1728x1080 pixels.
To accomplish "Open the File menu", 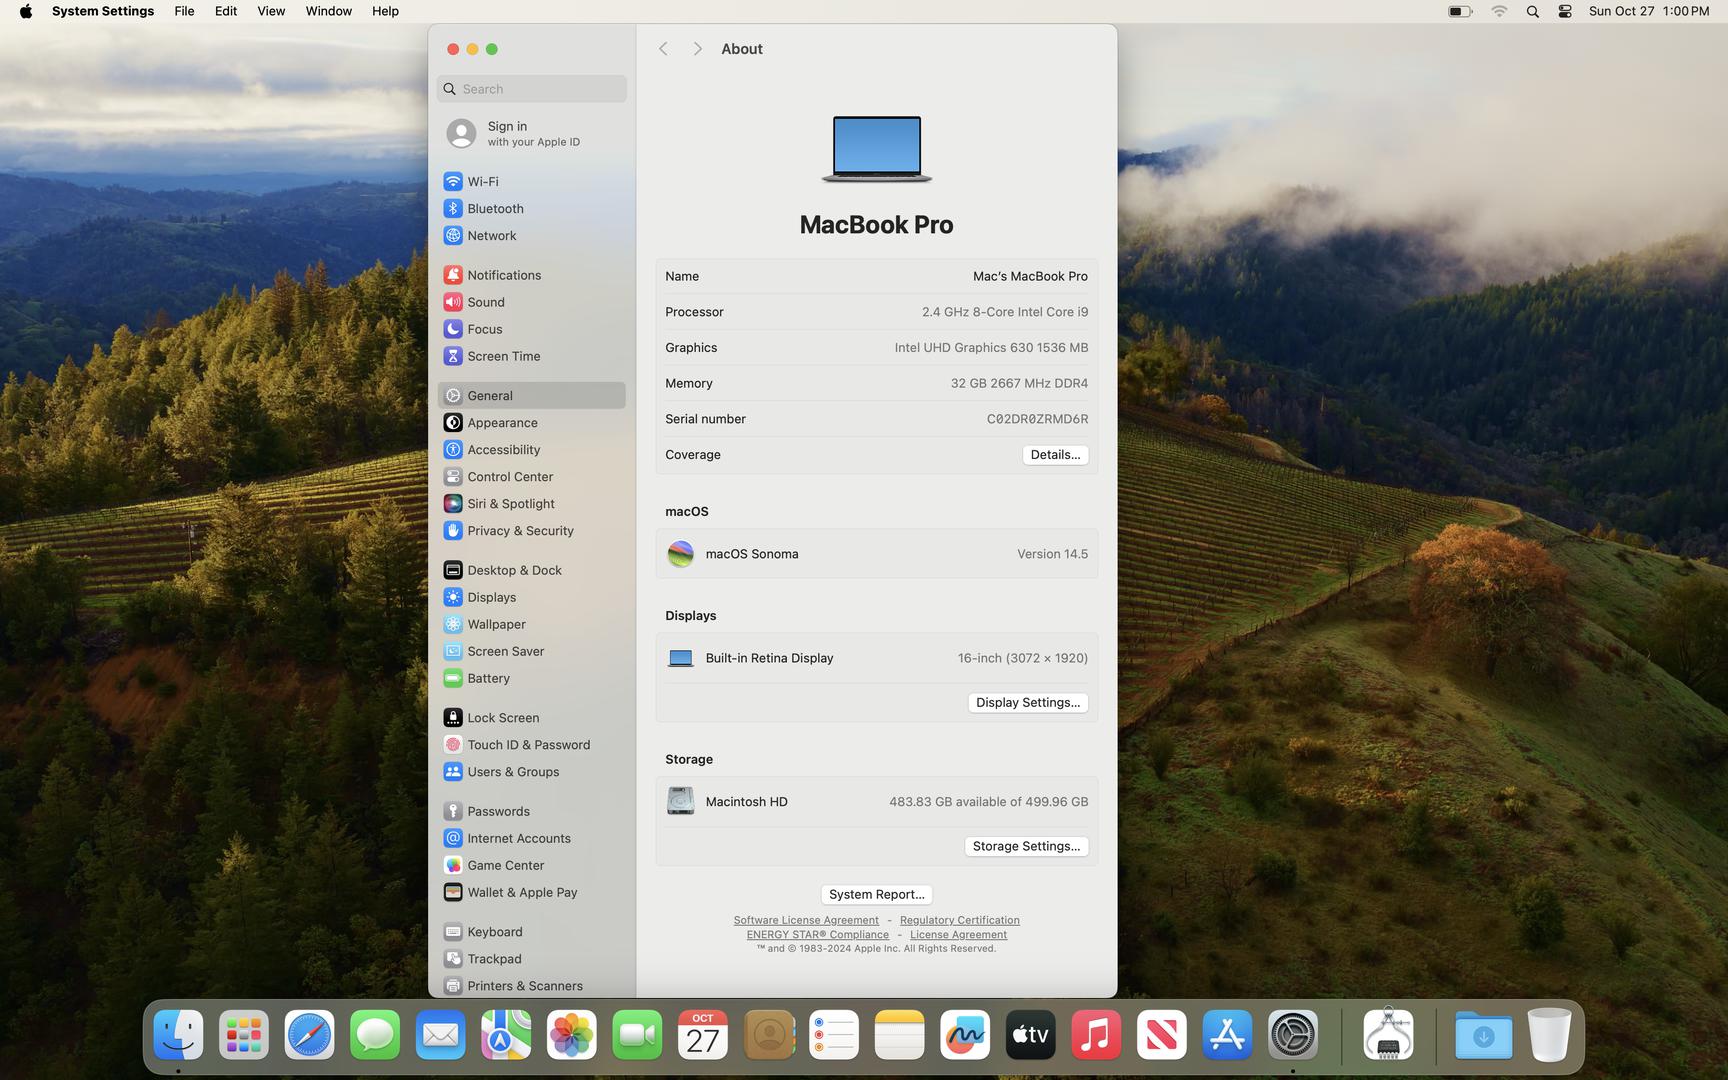I will (184, 11).
